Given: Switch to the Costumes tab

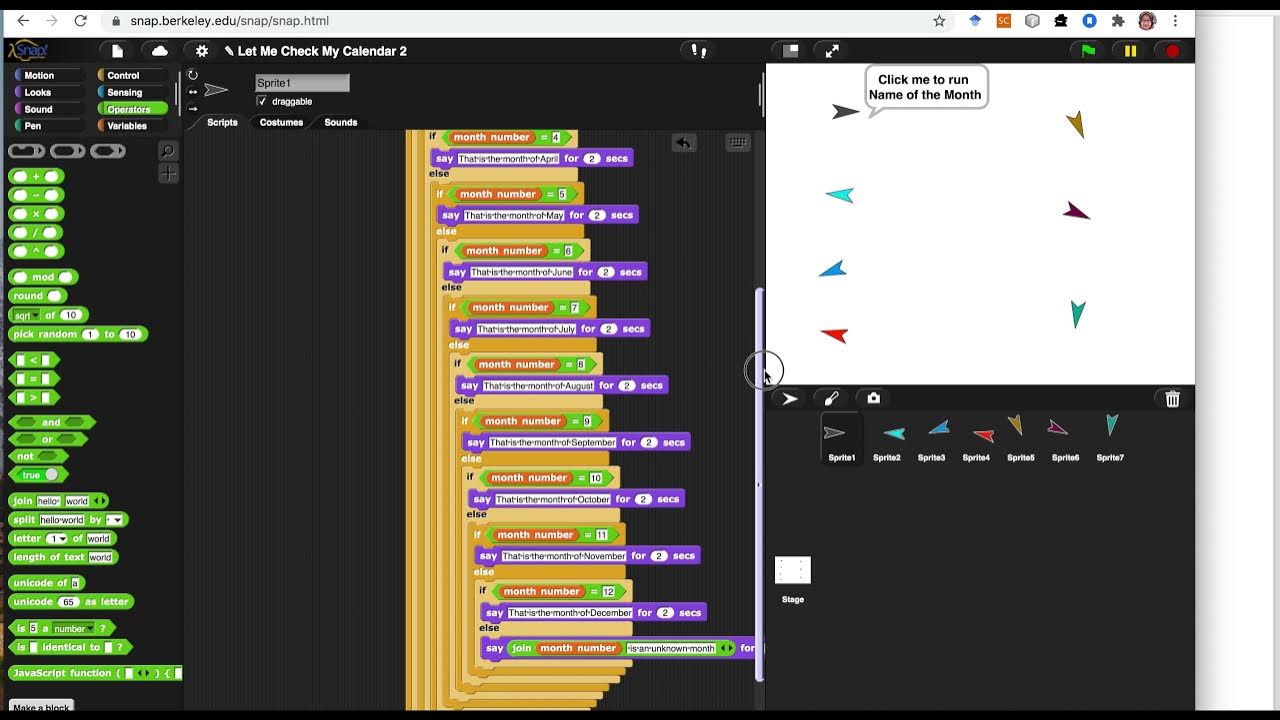Looking at the screenshot, I should tap(281, 122).
